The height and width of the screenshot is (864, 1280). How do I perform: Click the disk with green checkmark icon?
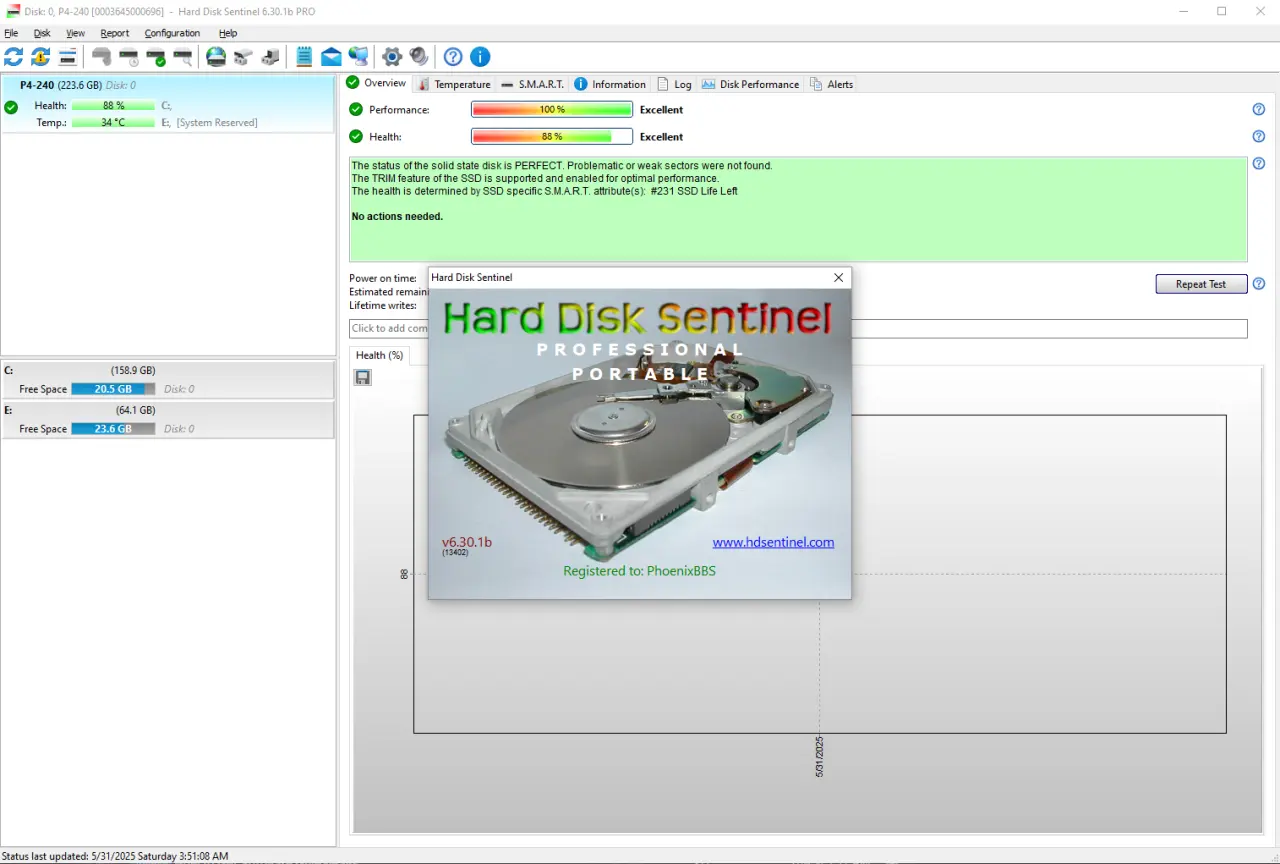[x=155, y=56]
